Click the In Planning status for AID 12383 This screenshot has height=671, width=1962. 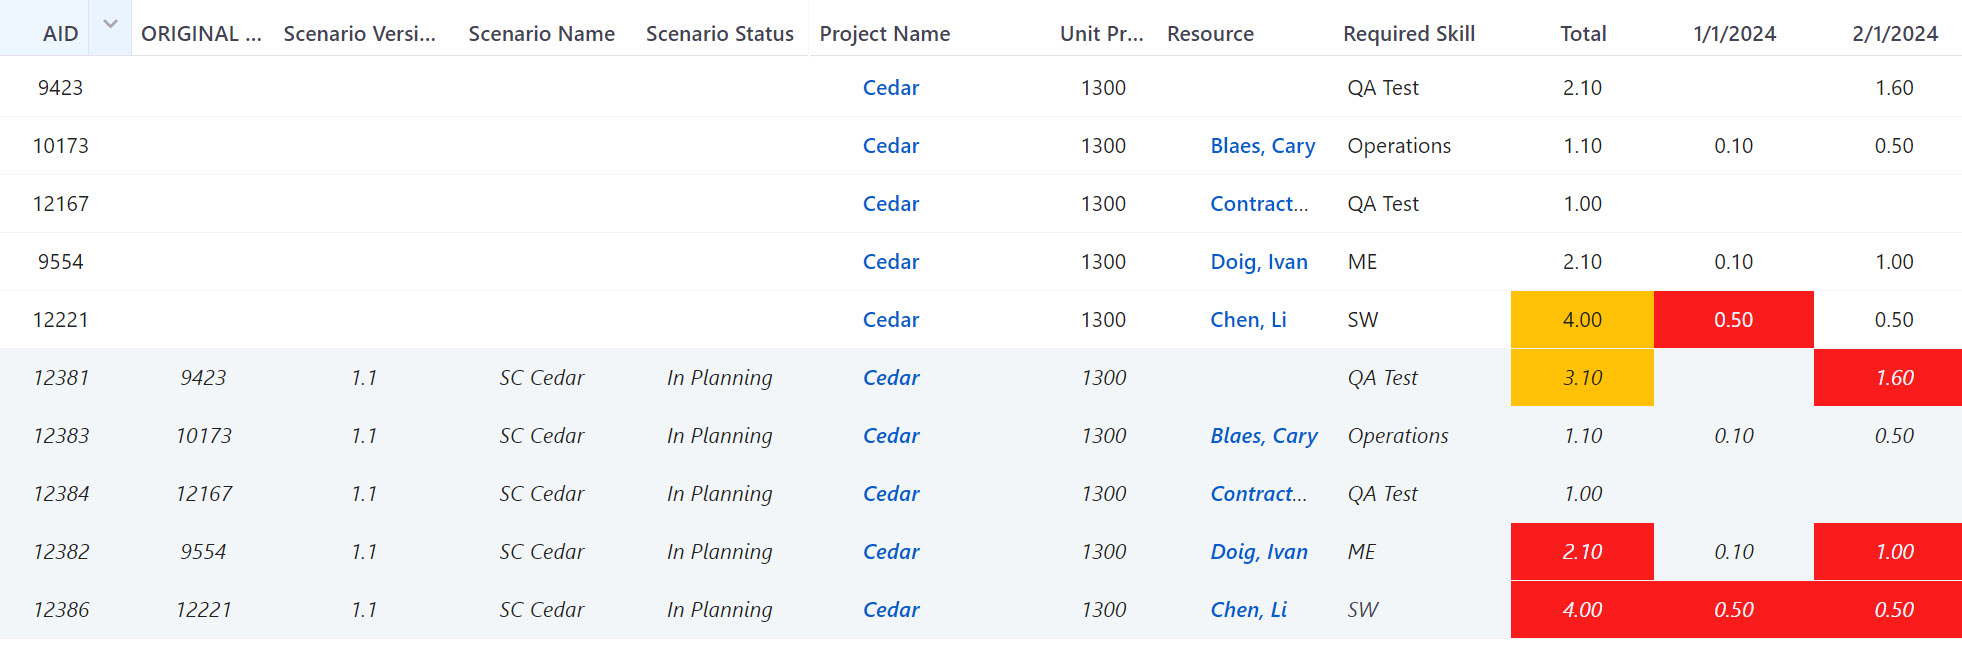point(719,436)
